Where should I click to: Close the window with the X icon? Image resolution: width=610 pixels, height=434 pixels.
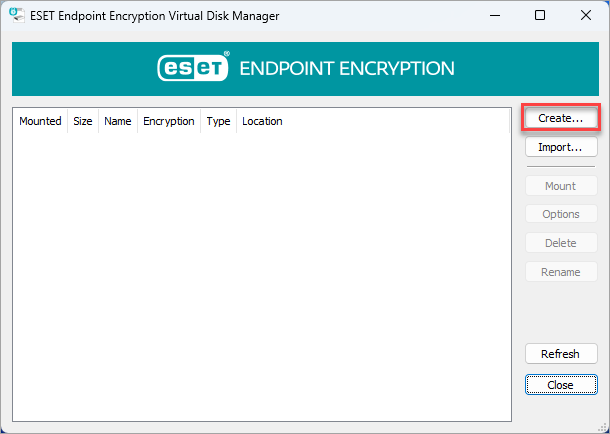point(585,16)
